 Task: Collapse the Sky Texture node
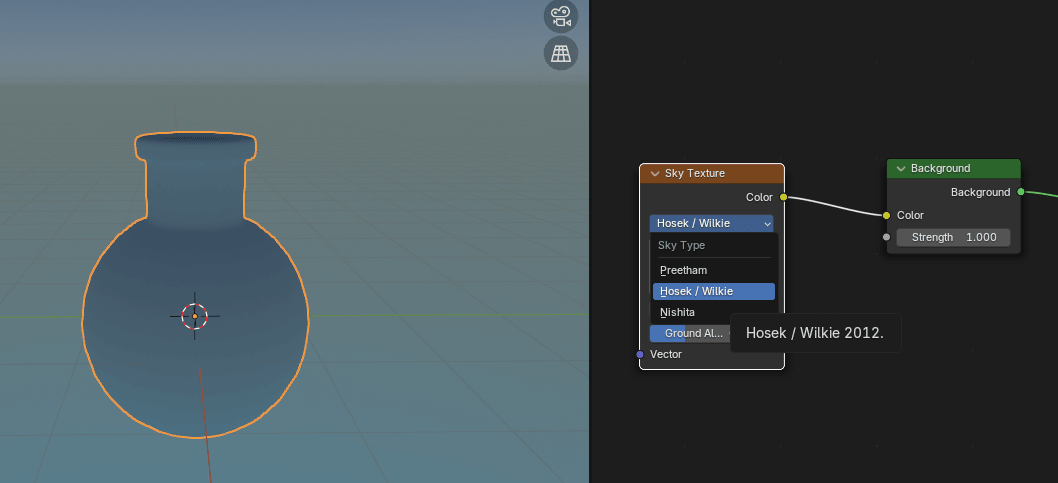655,174
